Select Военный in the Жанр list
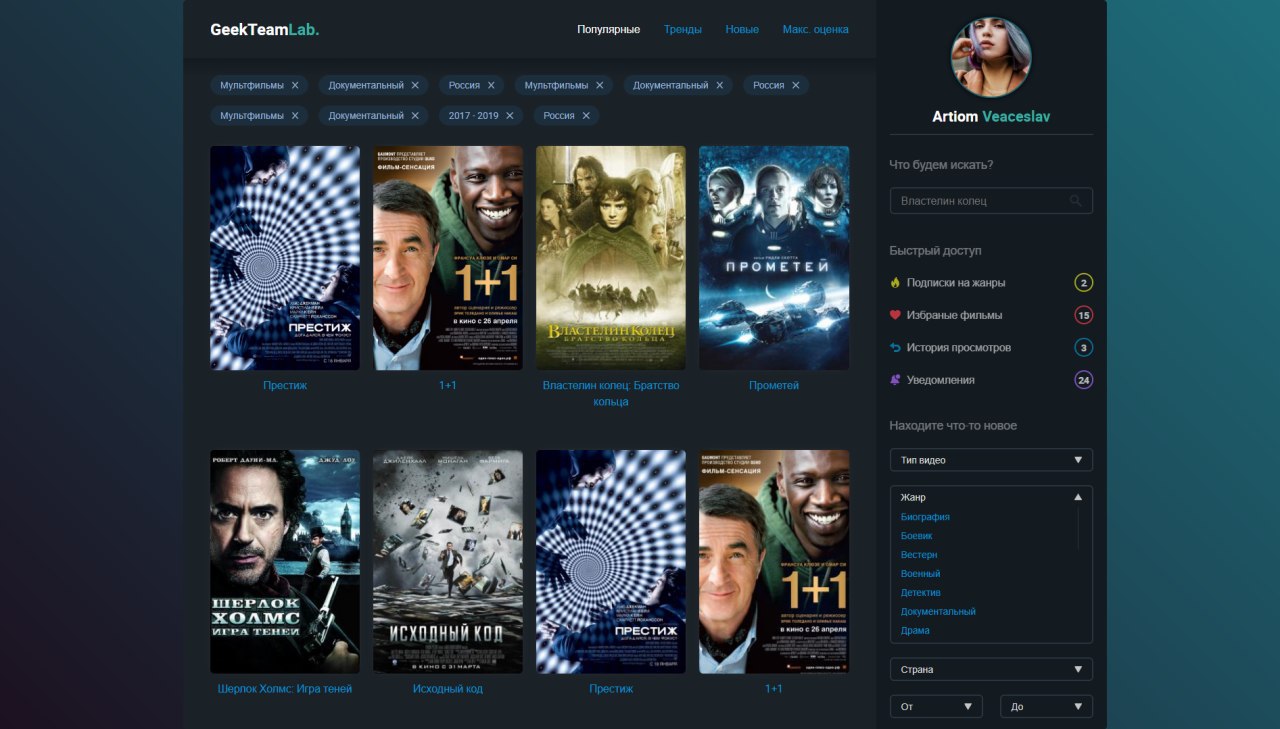The height and width of the screenshot is (729, 1280). (x=920, y=574)
